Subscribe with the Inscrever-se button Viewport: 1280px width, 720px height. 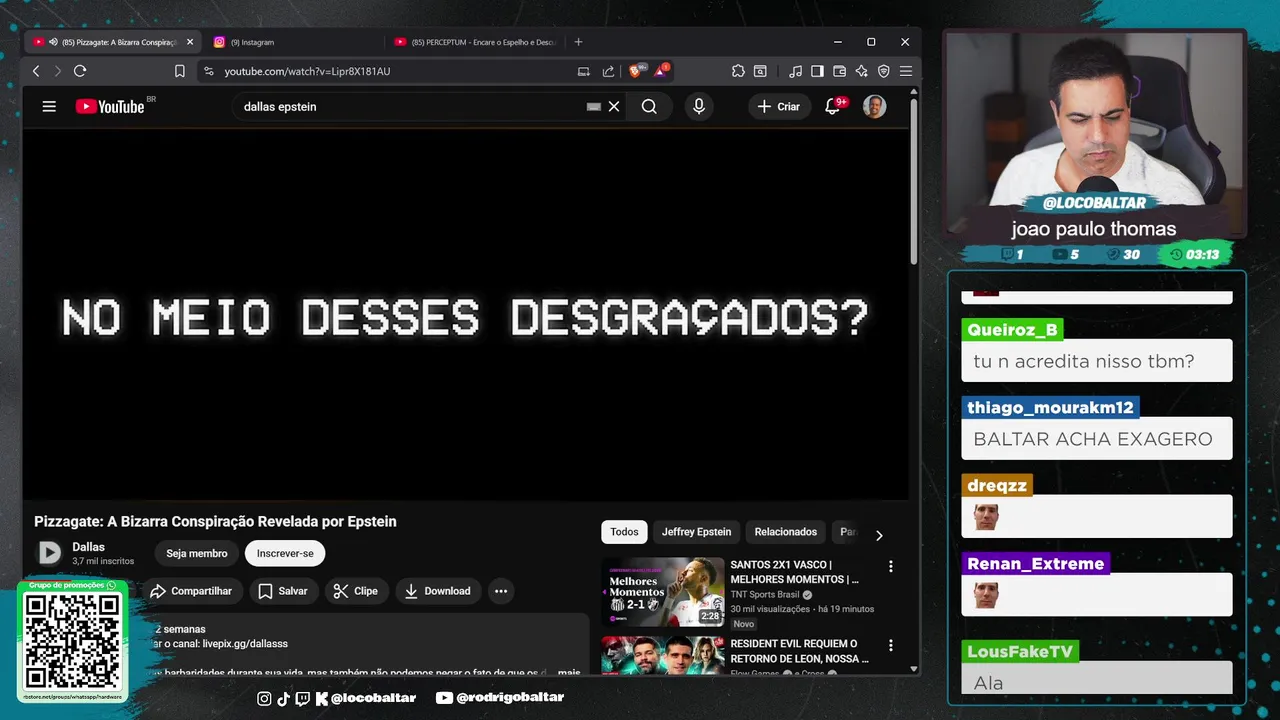tap(285, 553)
